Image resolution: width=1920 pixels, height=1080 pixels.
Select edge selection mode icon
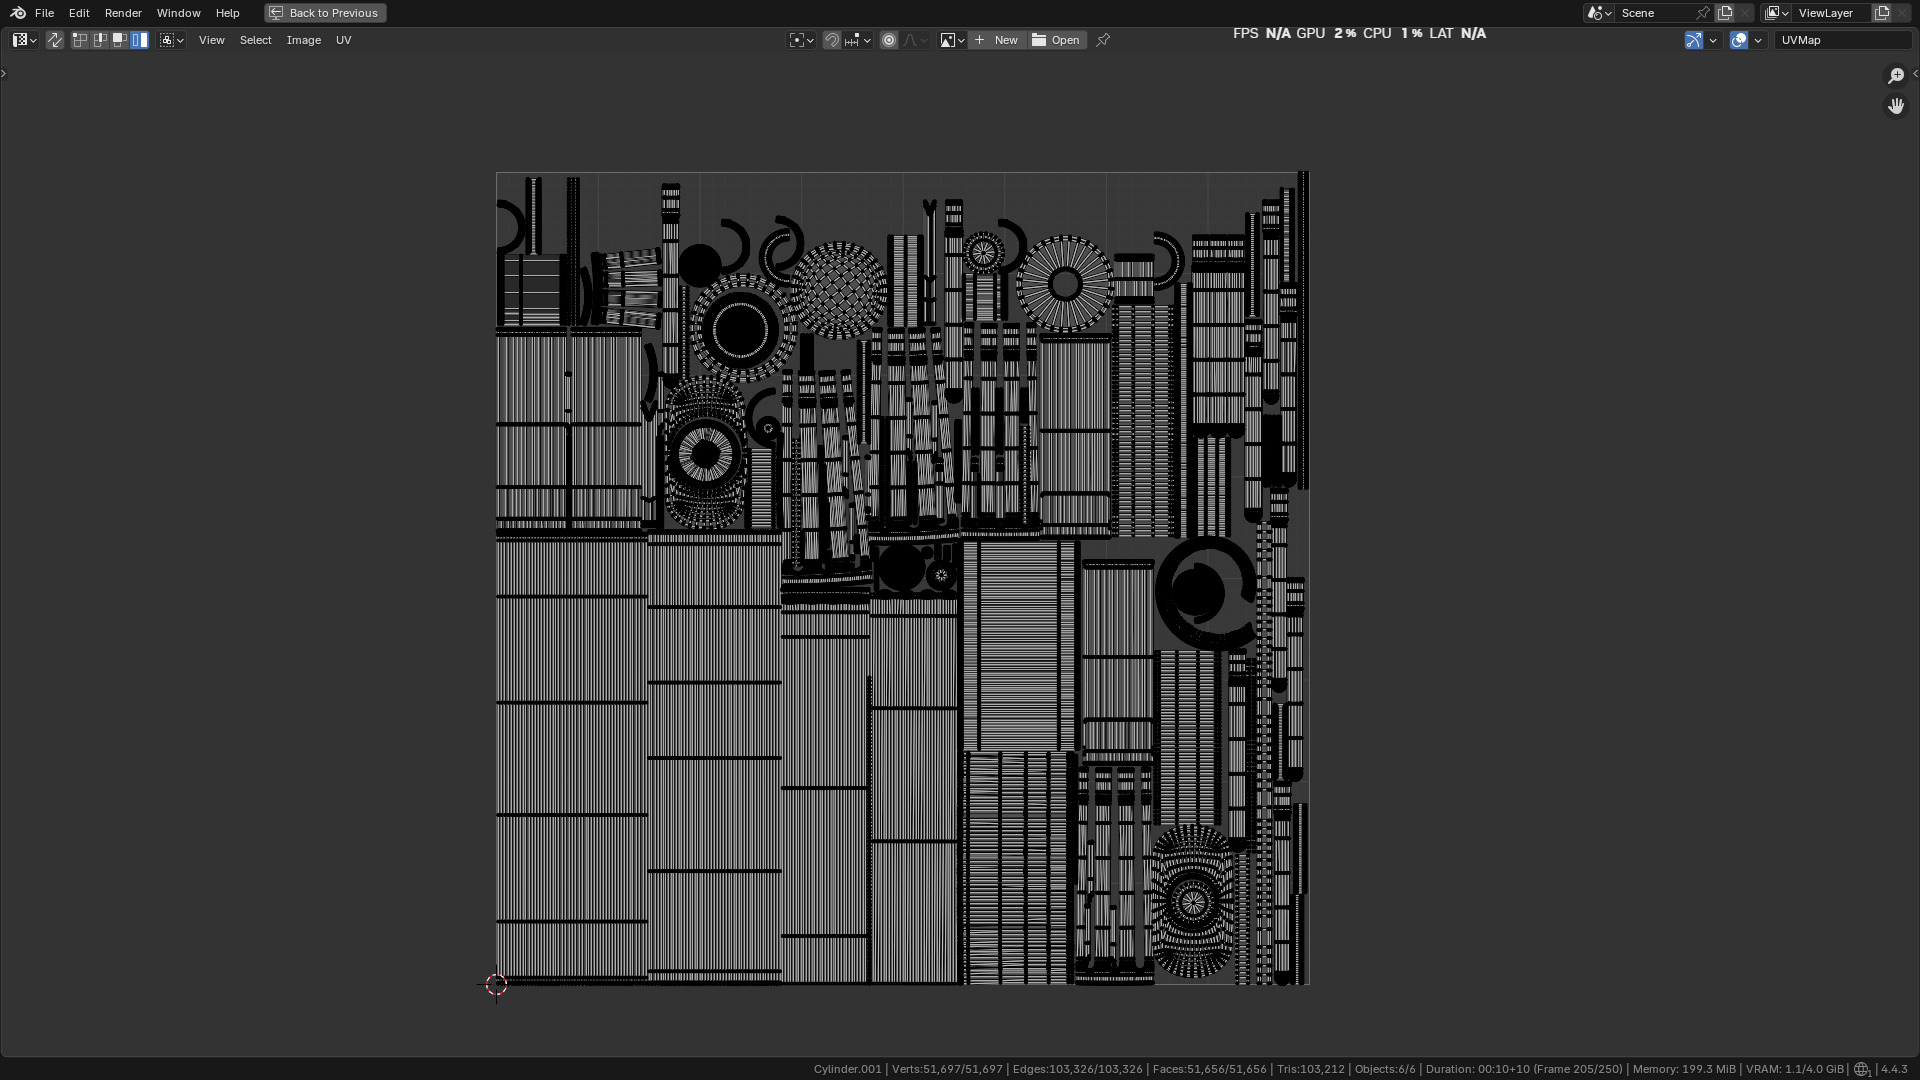pos(100,40)
